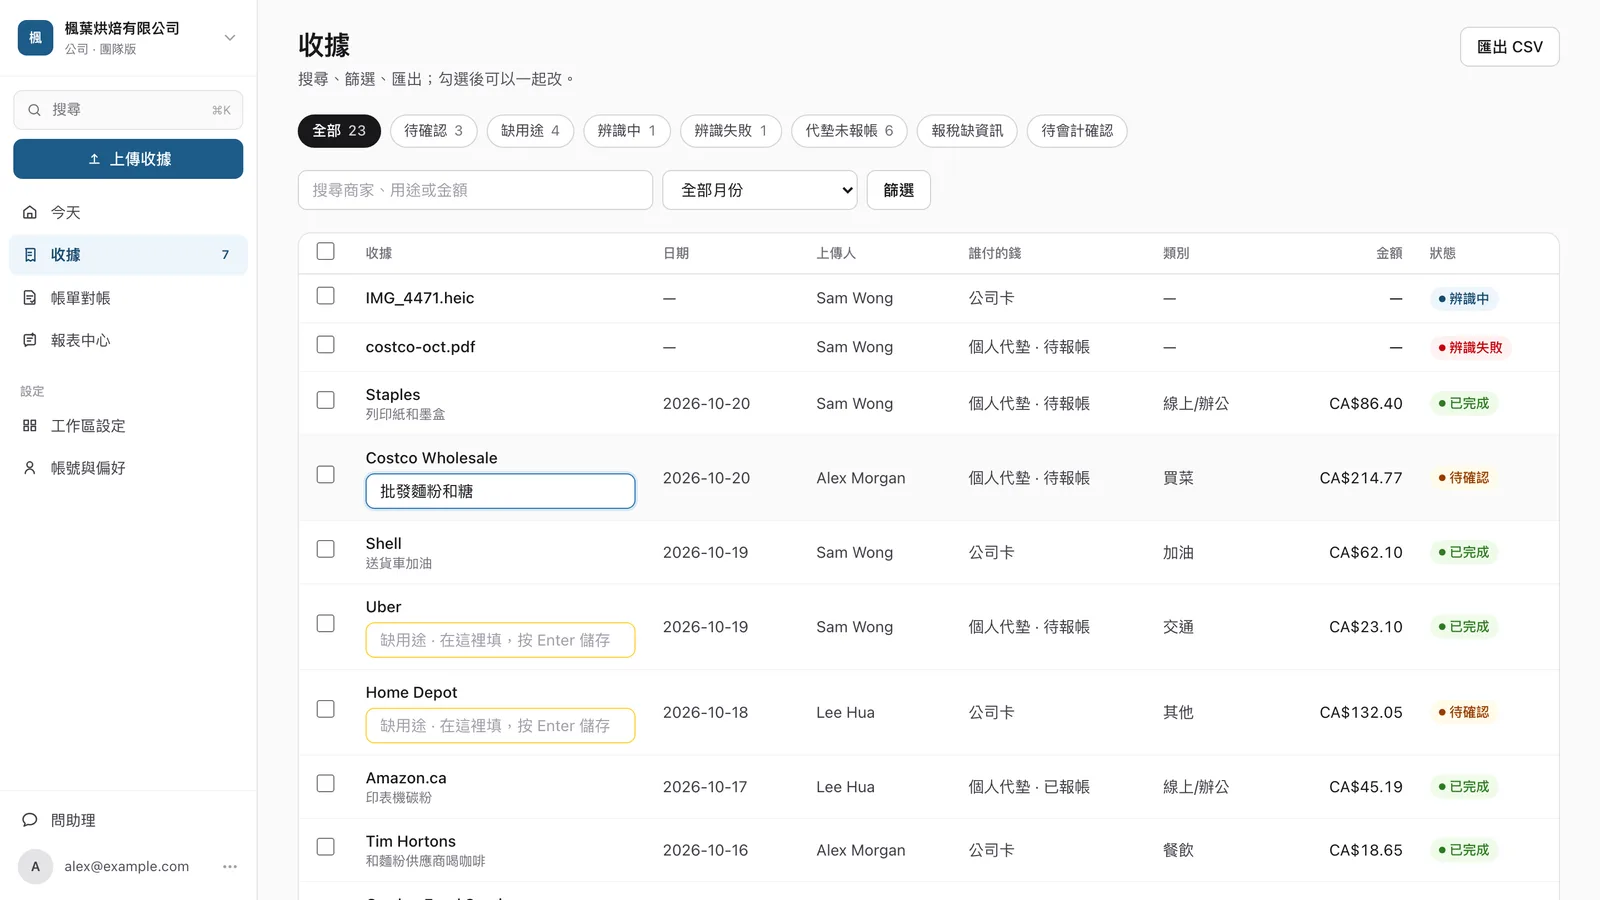Toggle the select-all checkbox in table header

326,251
